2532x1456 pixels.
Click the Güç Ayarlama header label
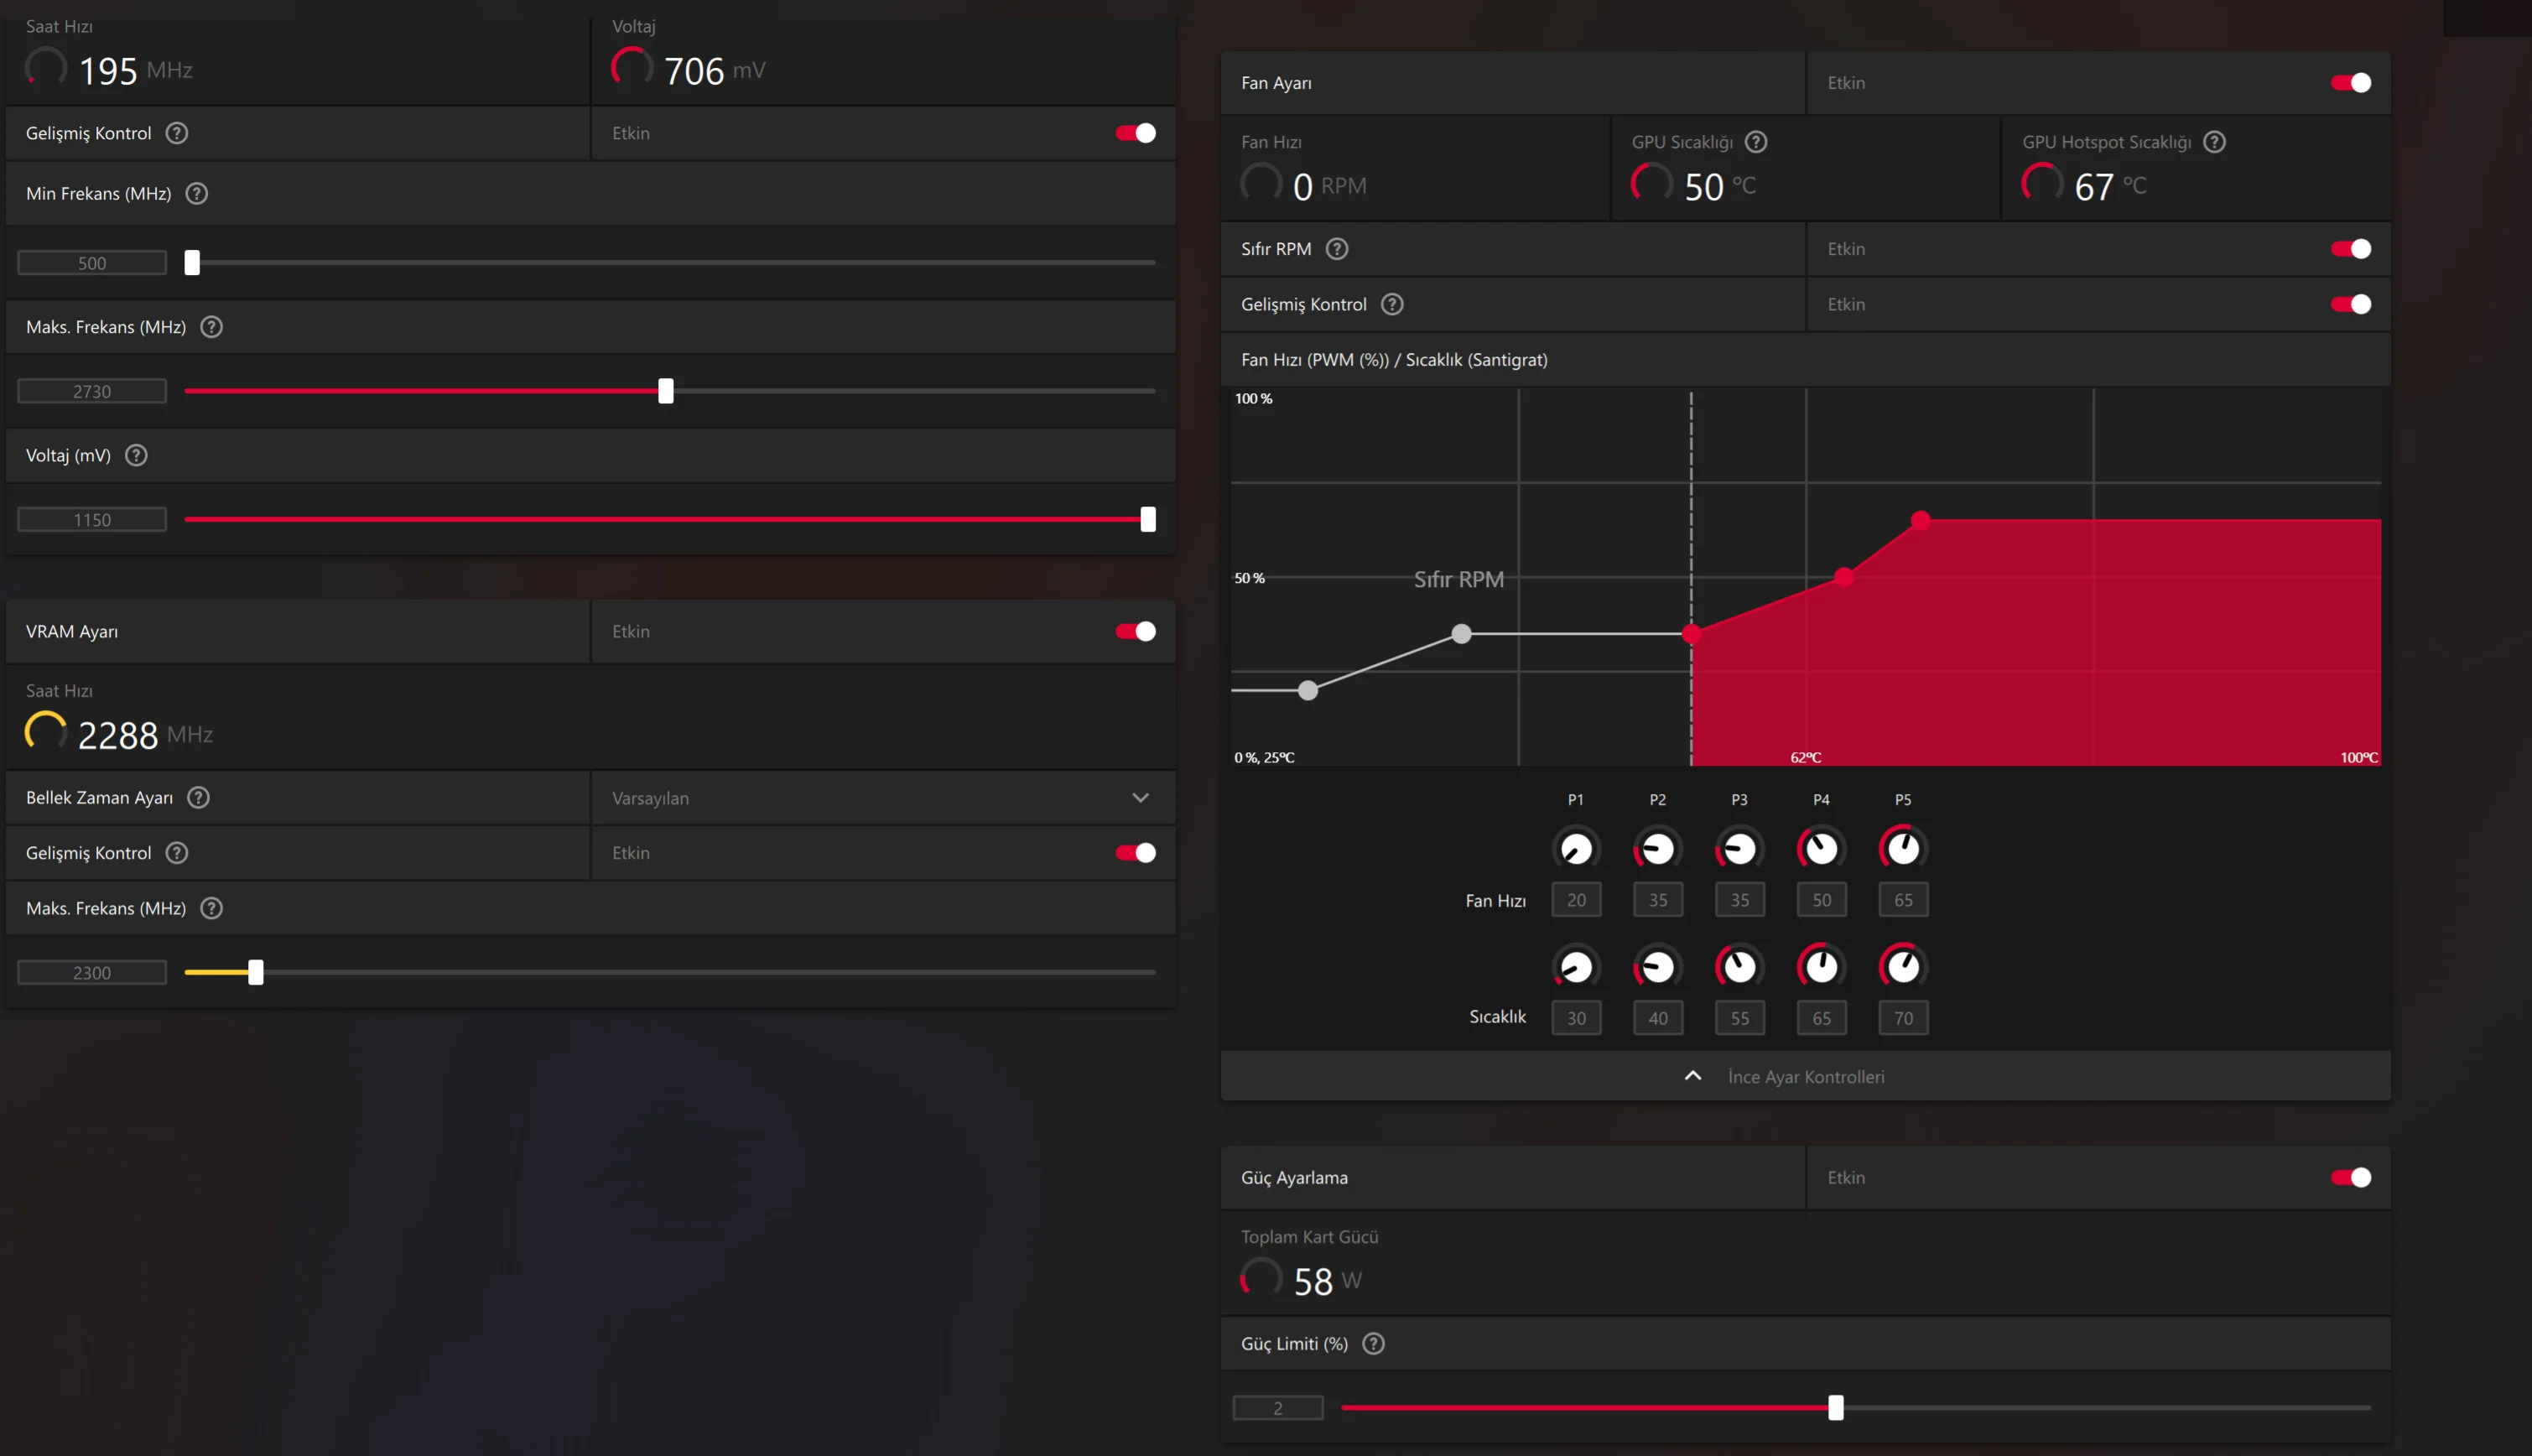[x=1294, y=1178]
